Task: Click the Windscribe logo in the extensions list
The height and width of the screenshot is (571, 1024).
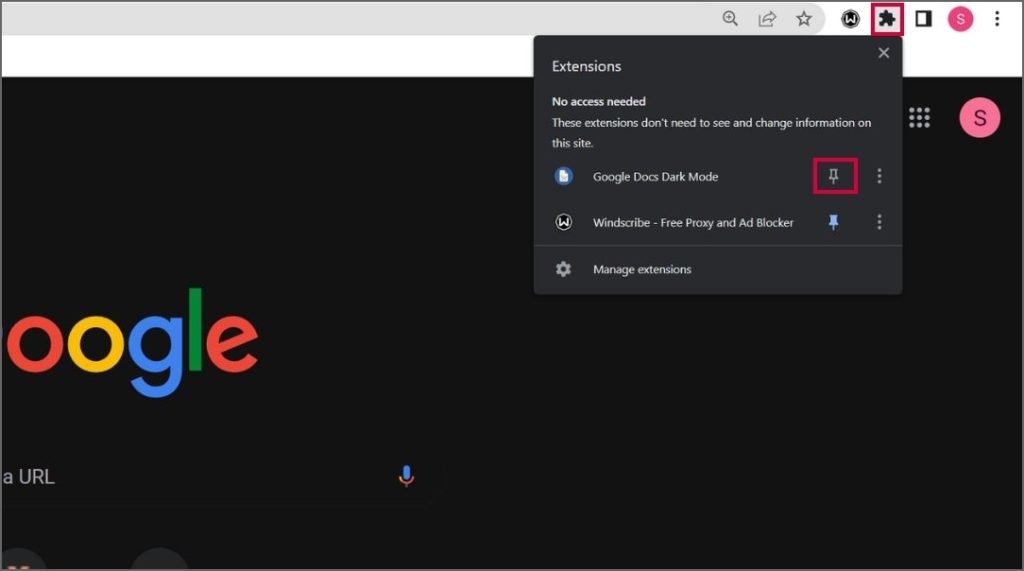Action: coord(564,222)
